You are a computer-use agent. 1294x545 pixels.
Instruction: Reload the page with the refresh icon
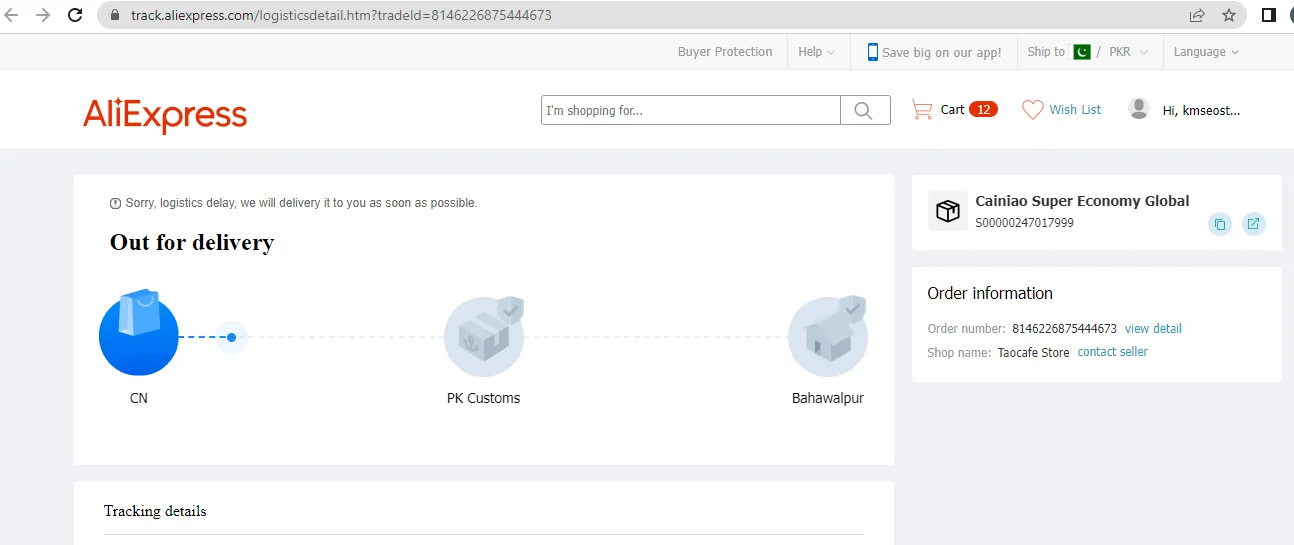tap(75, 15)
